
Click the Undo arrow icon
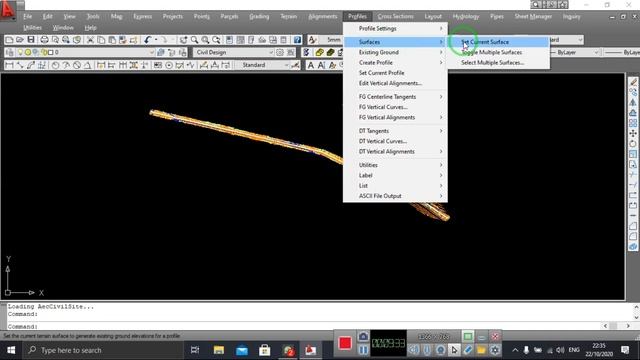(x=147, y=40)
